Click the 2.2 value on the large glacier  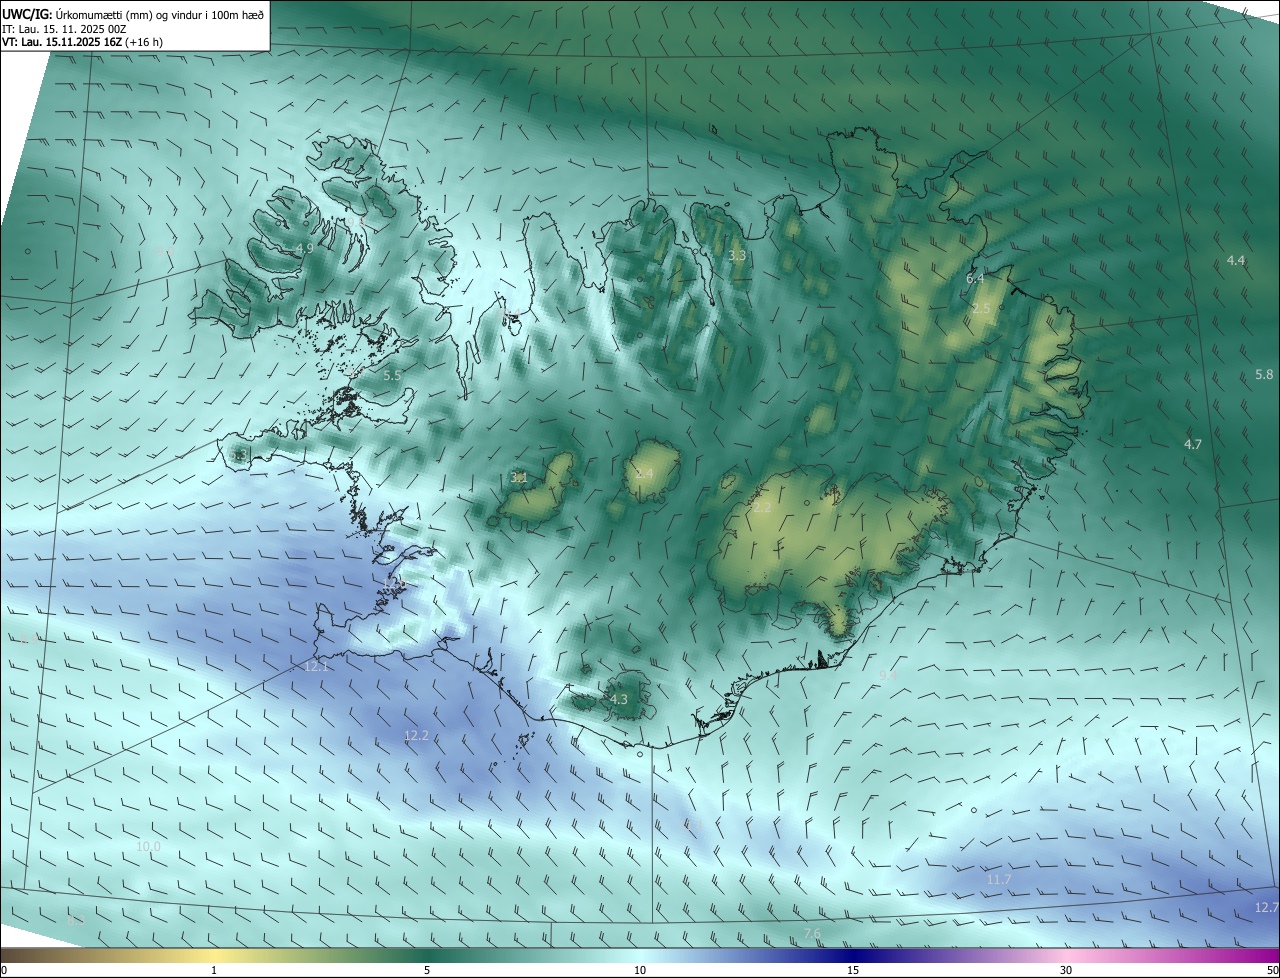762,508
